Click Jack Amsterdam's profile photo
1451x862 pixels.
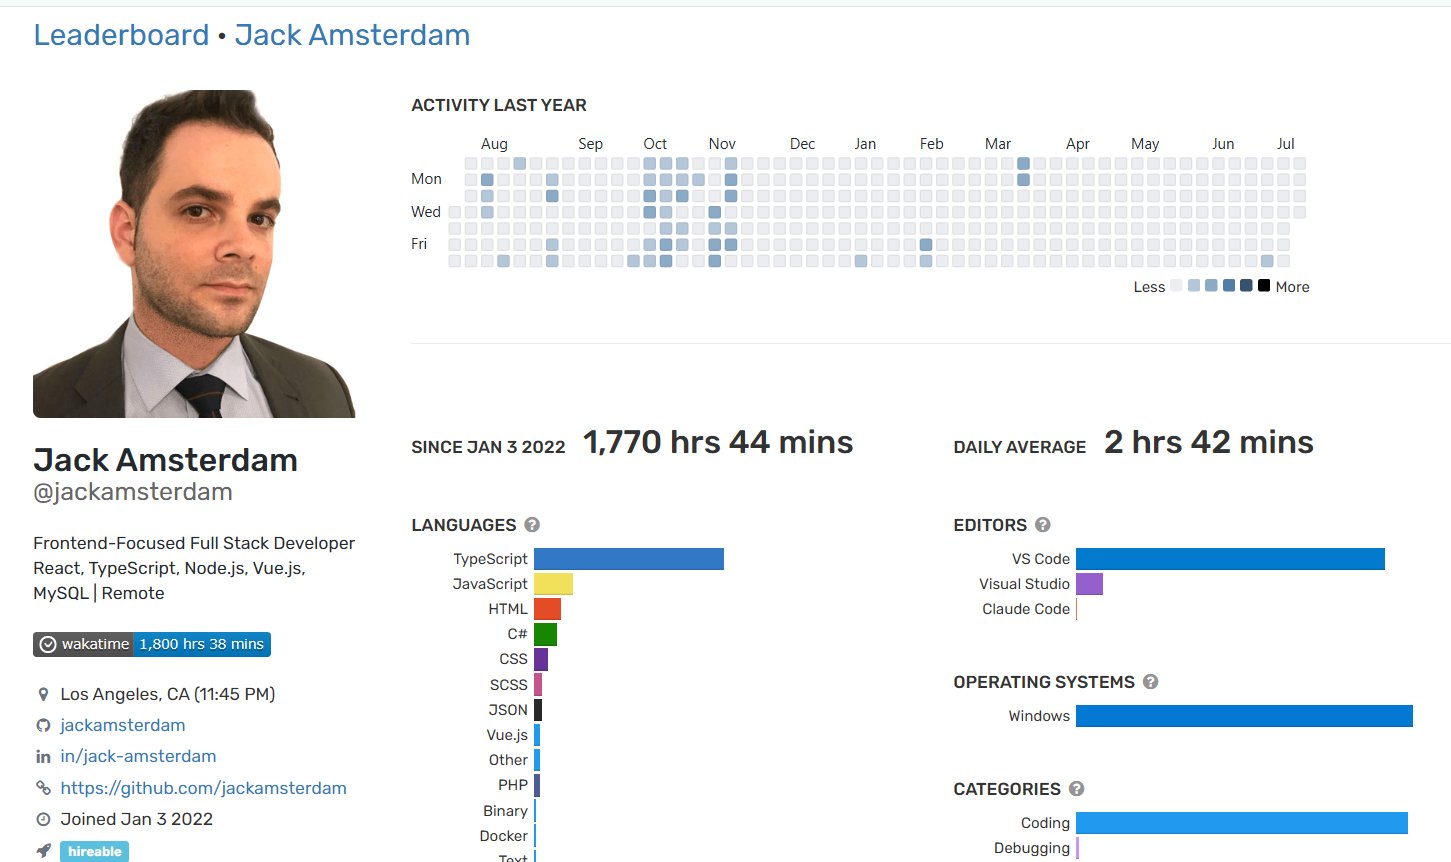pyautogui.click(x=194, y=253)
